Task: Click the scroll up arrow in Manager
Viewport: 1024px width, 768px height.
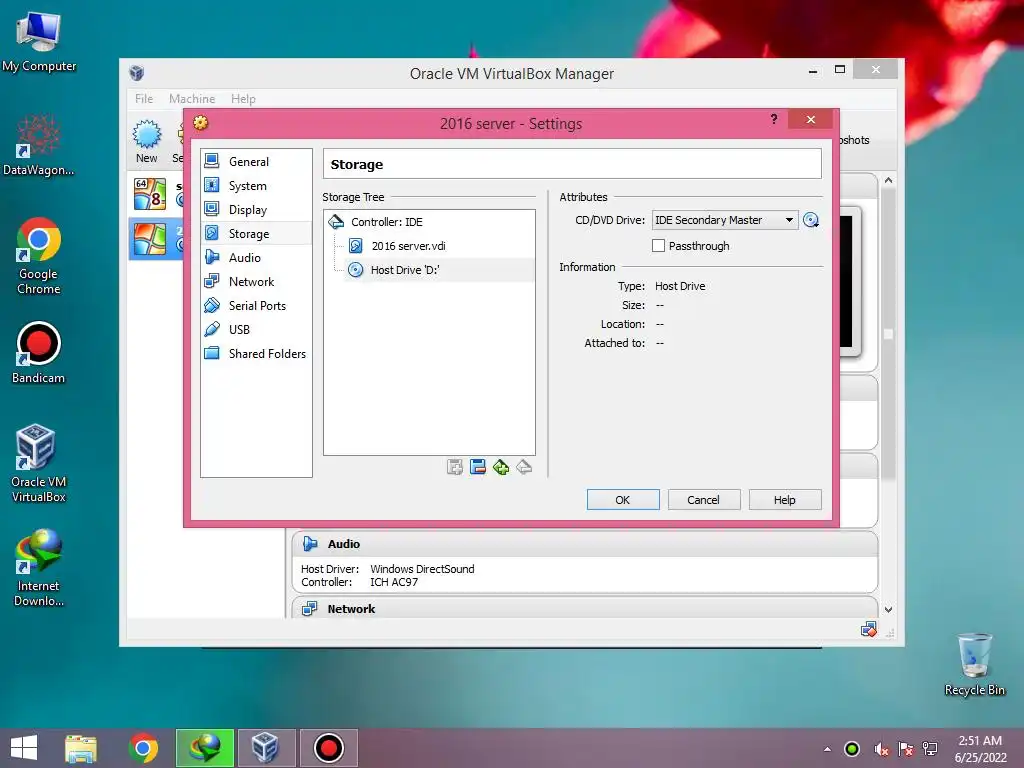Action: point(888,180)
